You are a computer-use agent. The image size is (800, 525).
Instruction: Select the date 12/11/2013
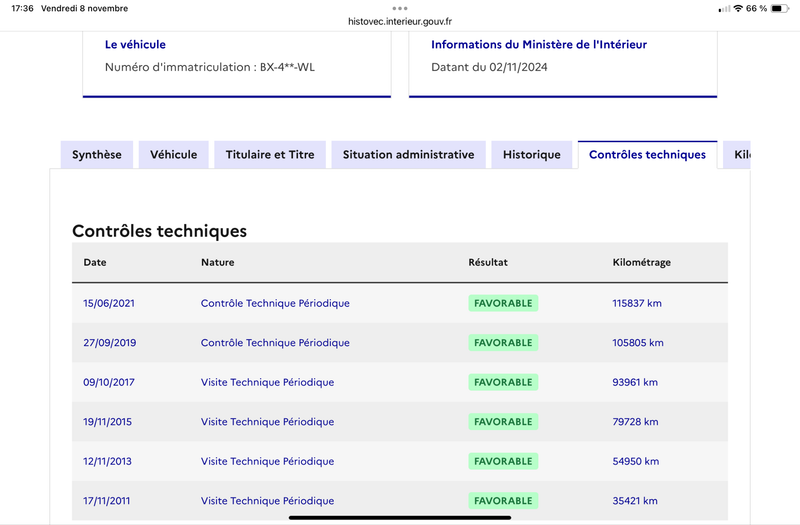tap(107, 461)
